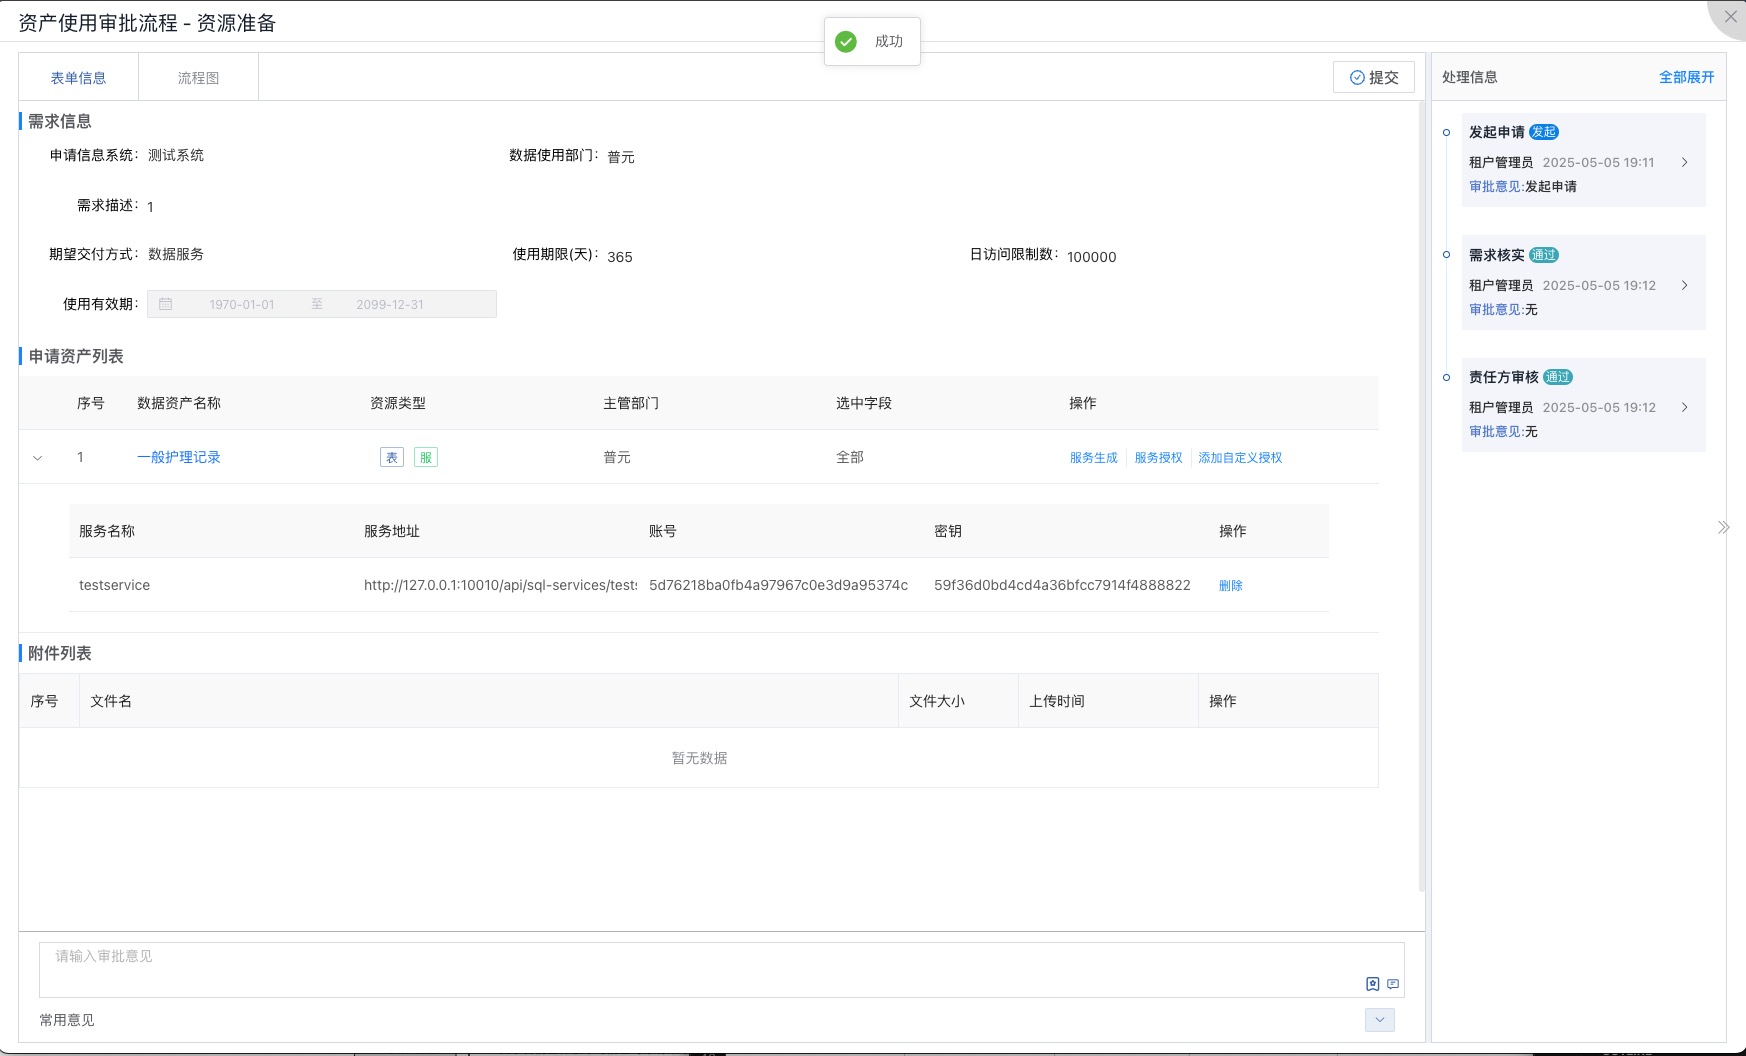This screenshot has height=1056, width=1746.
Task: Click the 服 resource type badge
Action: pos(426,457)
